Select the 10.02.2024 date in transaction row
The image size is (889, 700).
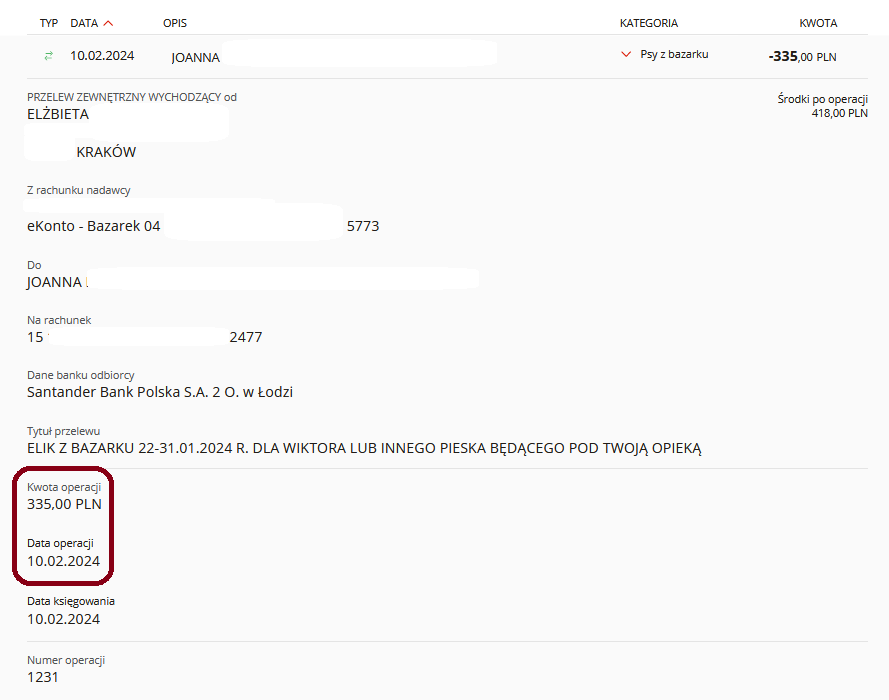point(102,56)
